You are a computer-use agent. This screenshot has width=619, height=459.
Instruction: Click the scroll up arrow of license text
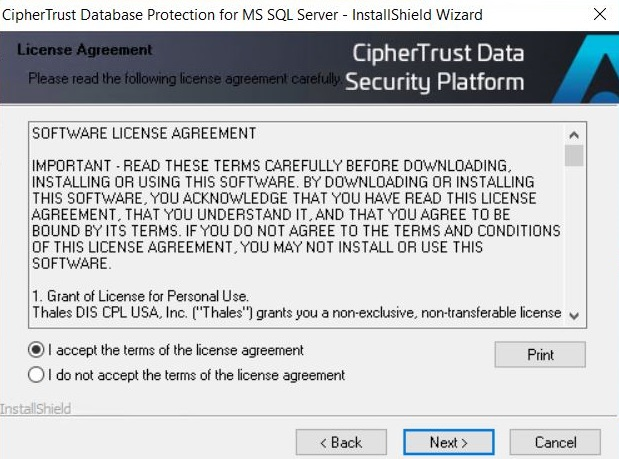coord(574,135)
